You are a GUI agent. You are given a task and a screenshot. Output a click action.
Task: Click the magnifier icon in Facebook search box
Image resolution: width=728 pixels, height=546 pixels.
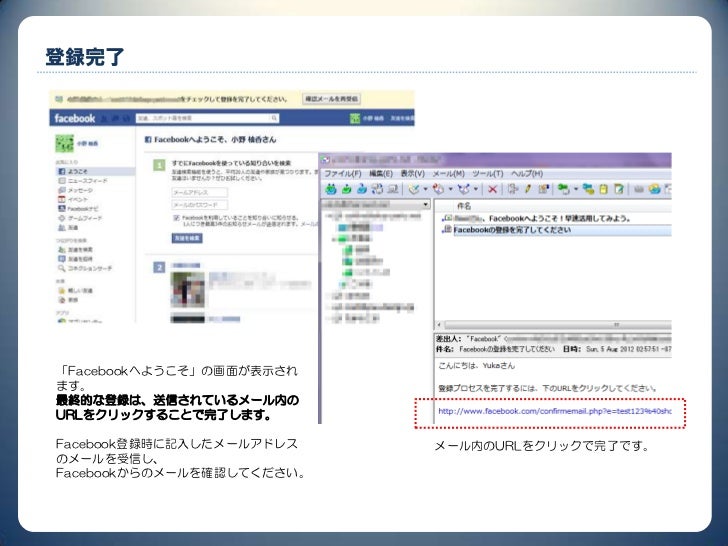(x=274, y=118)
